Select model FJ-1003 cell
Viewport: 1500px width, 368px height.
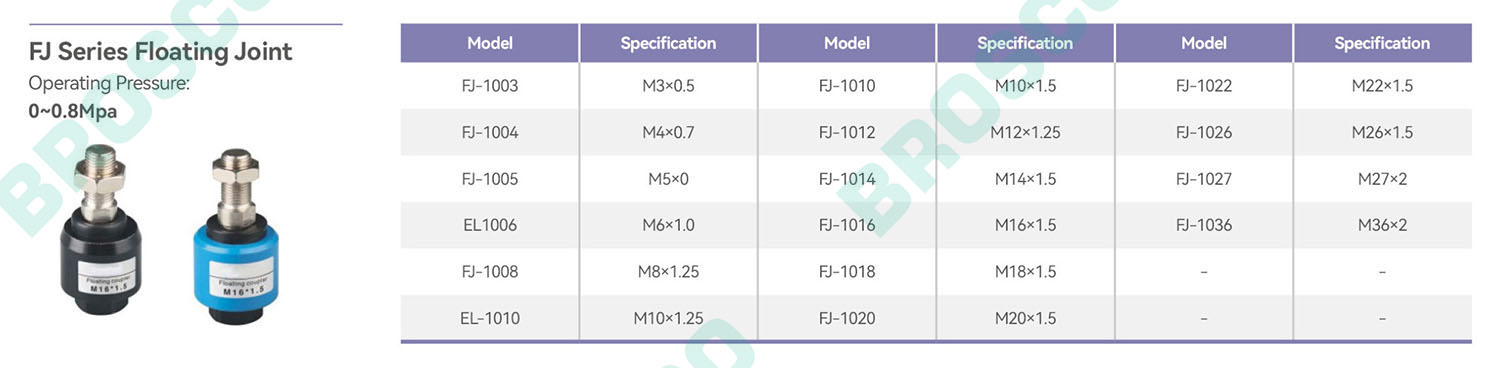(x=490, y=86)
